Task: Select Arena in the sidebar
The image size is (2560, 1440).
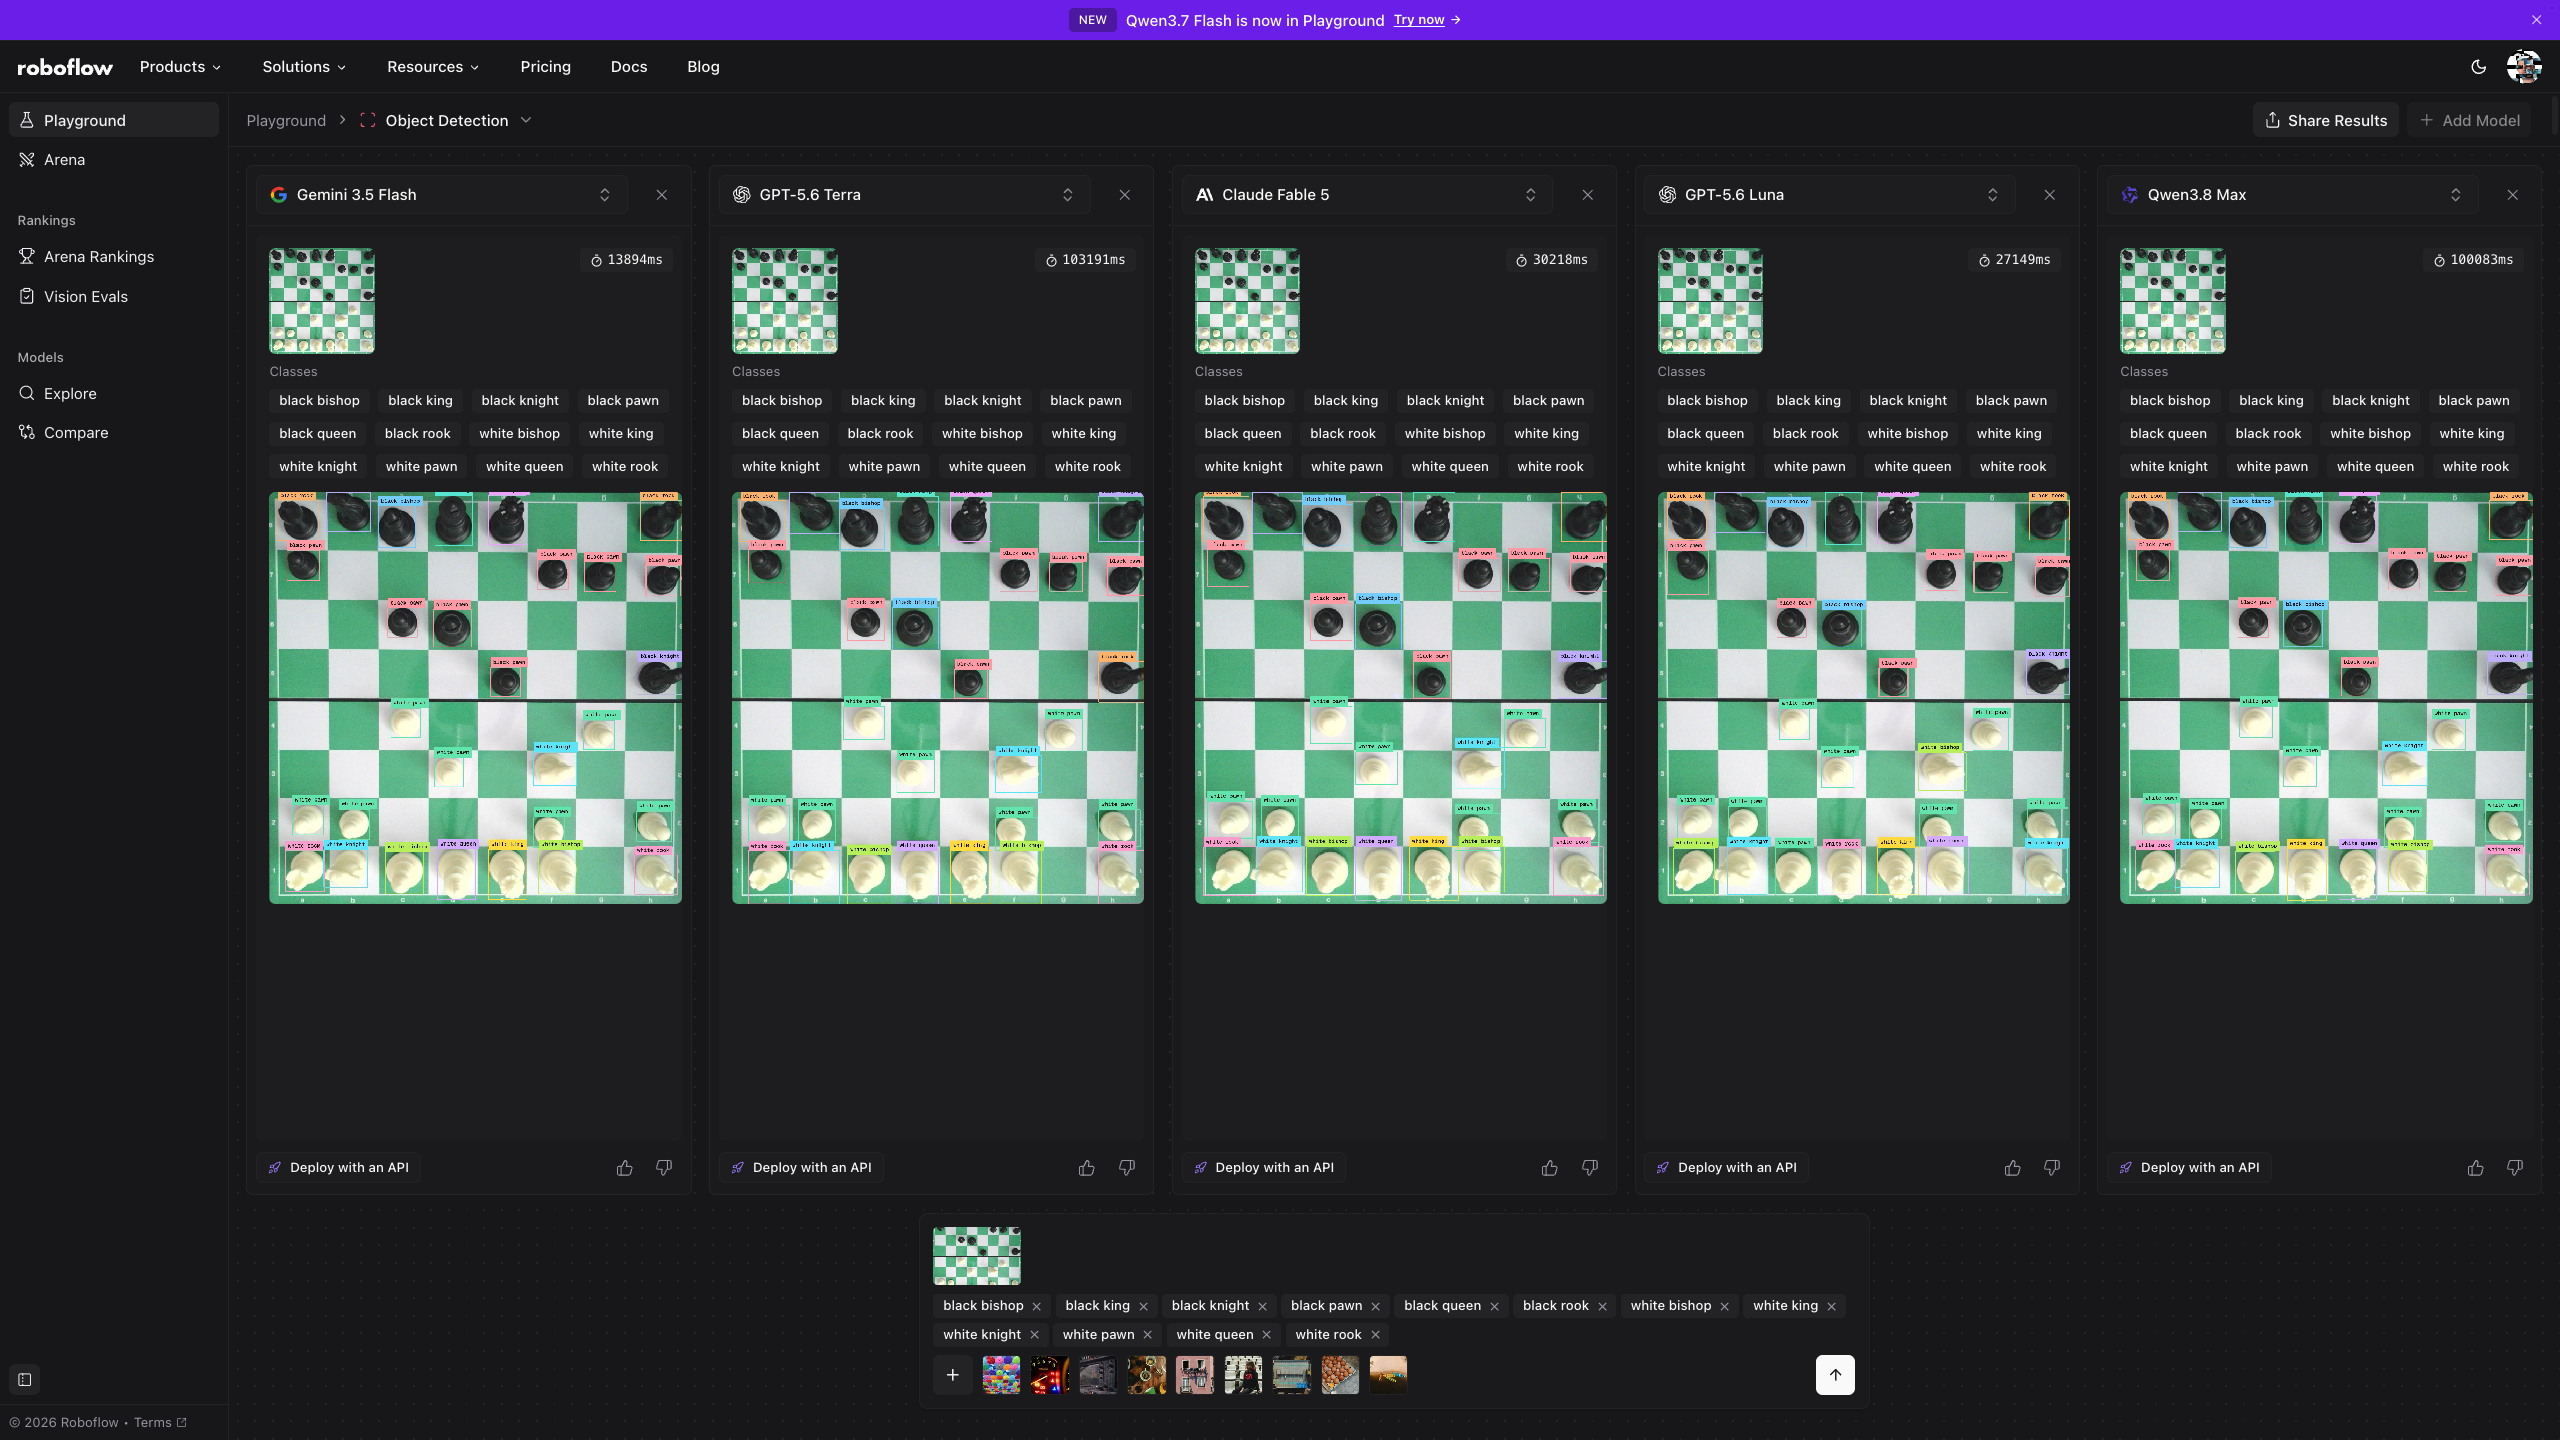Action: (x=114, y=160)
